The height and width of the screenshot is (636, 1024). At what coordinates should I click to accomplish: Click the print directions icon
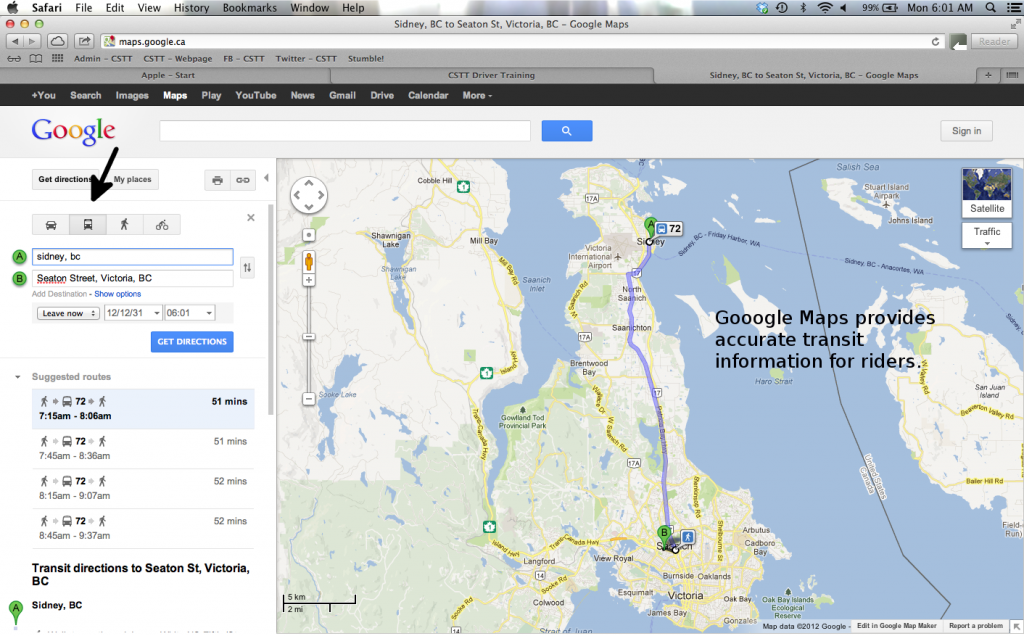click(x=217, y=180)
